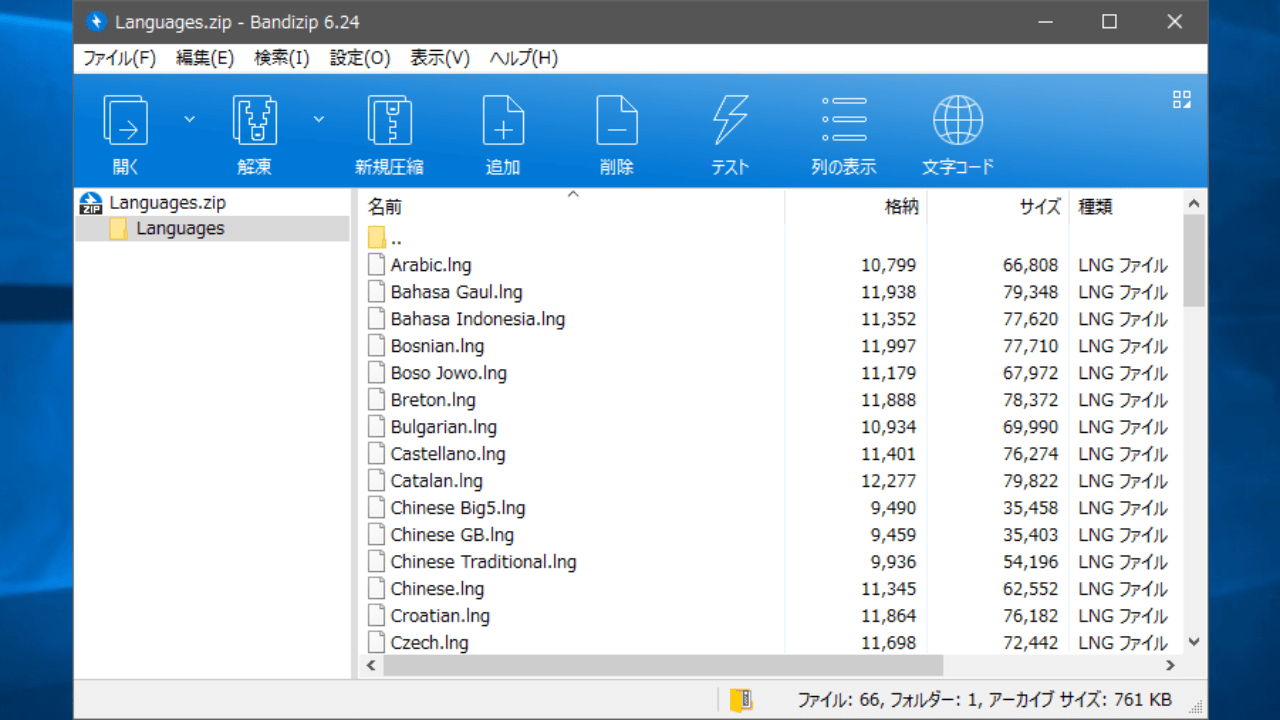This screenshot has height=720, width=1280.
Task: Click the vertical scrollbar down arrow
Action: (1193, 642)
